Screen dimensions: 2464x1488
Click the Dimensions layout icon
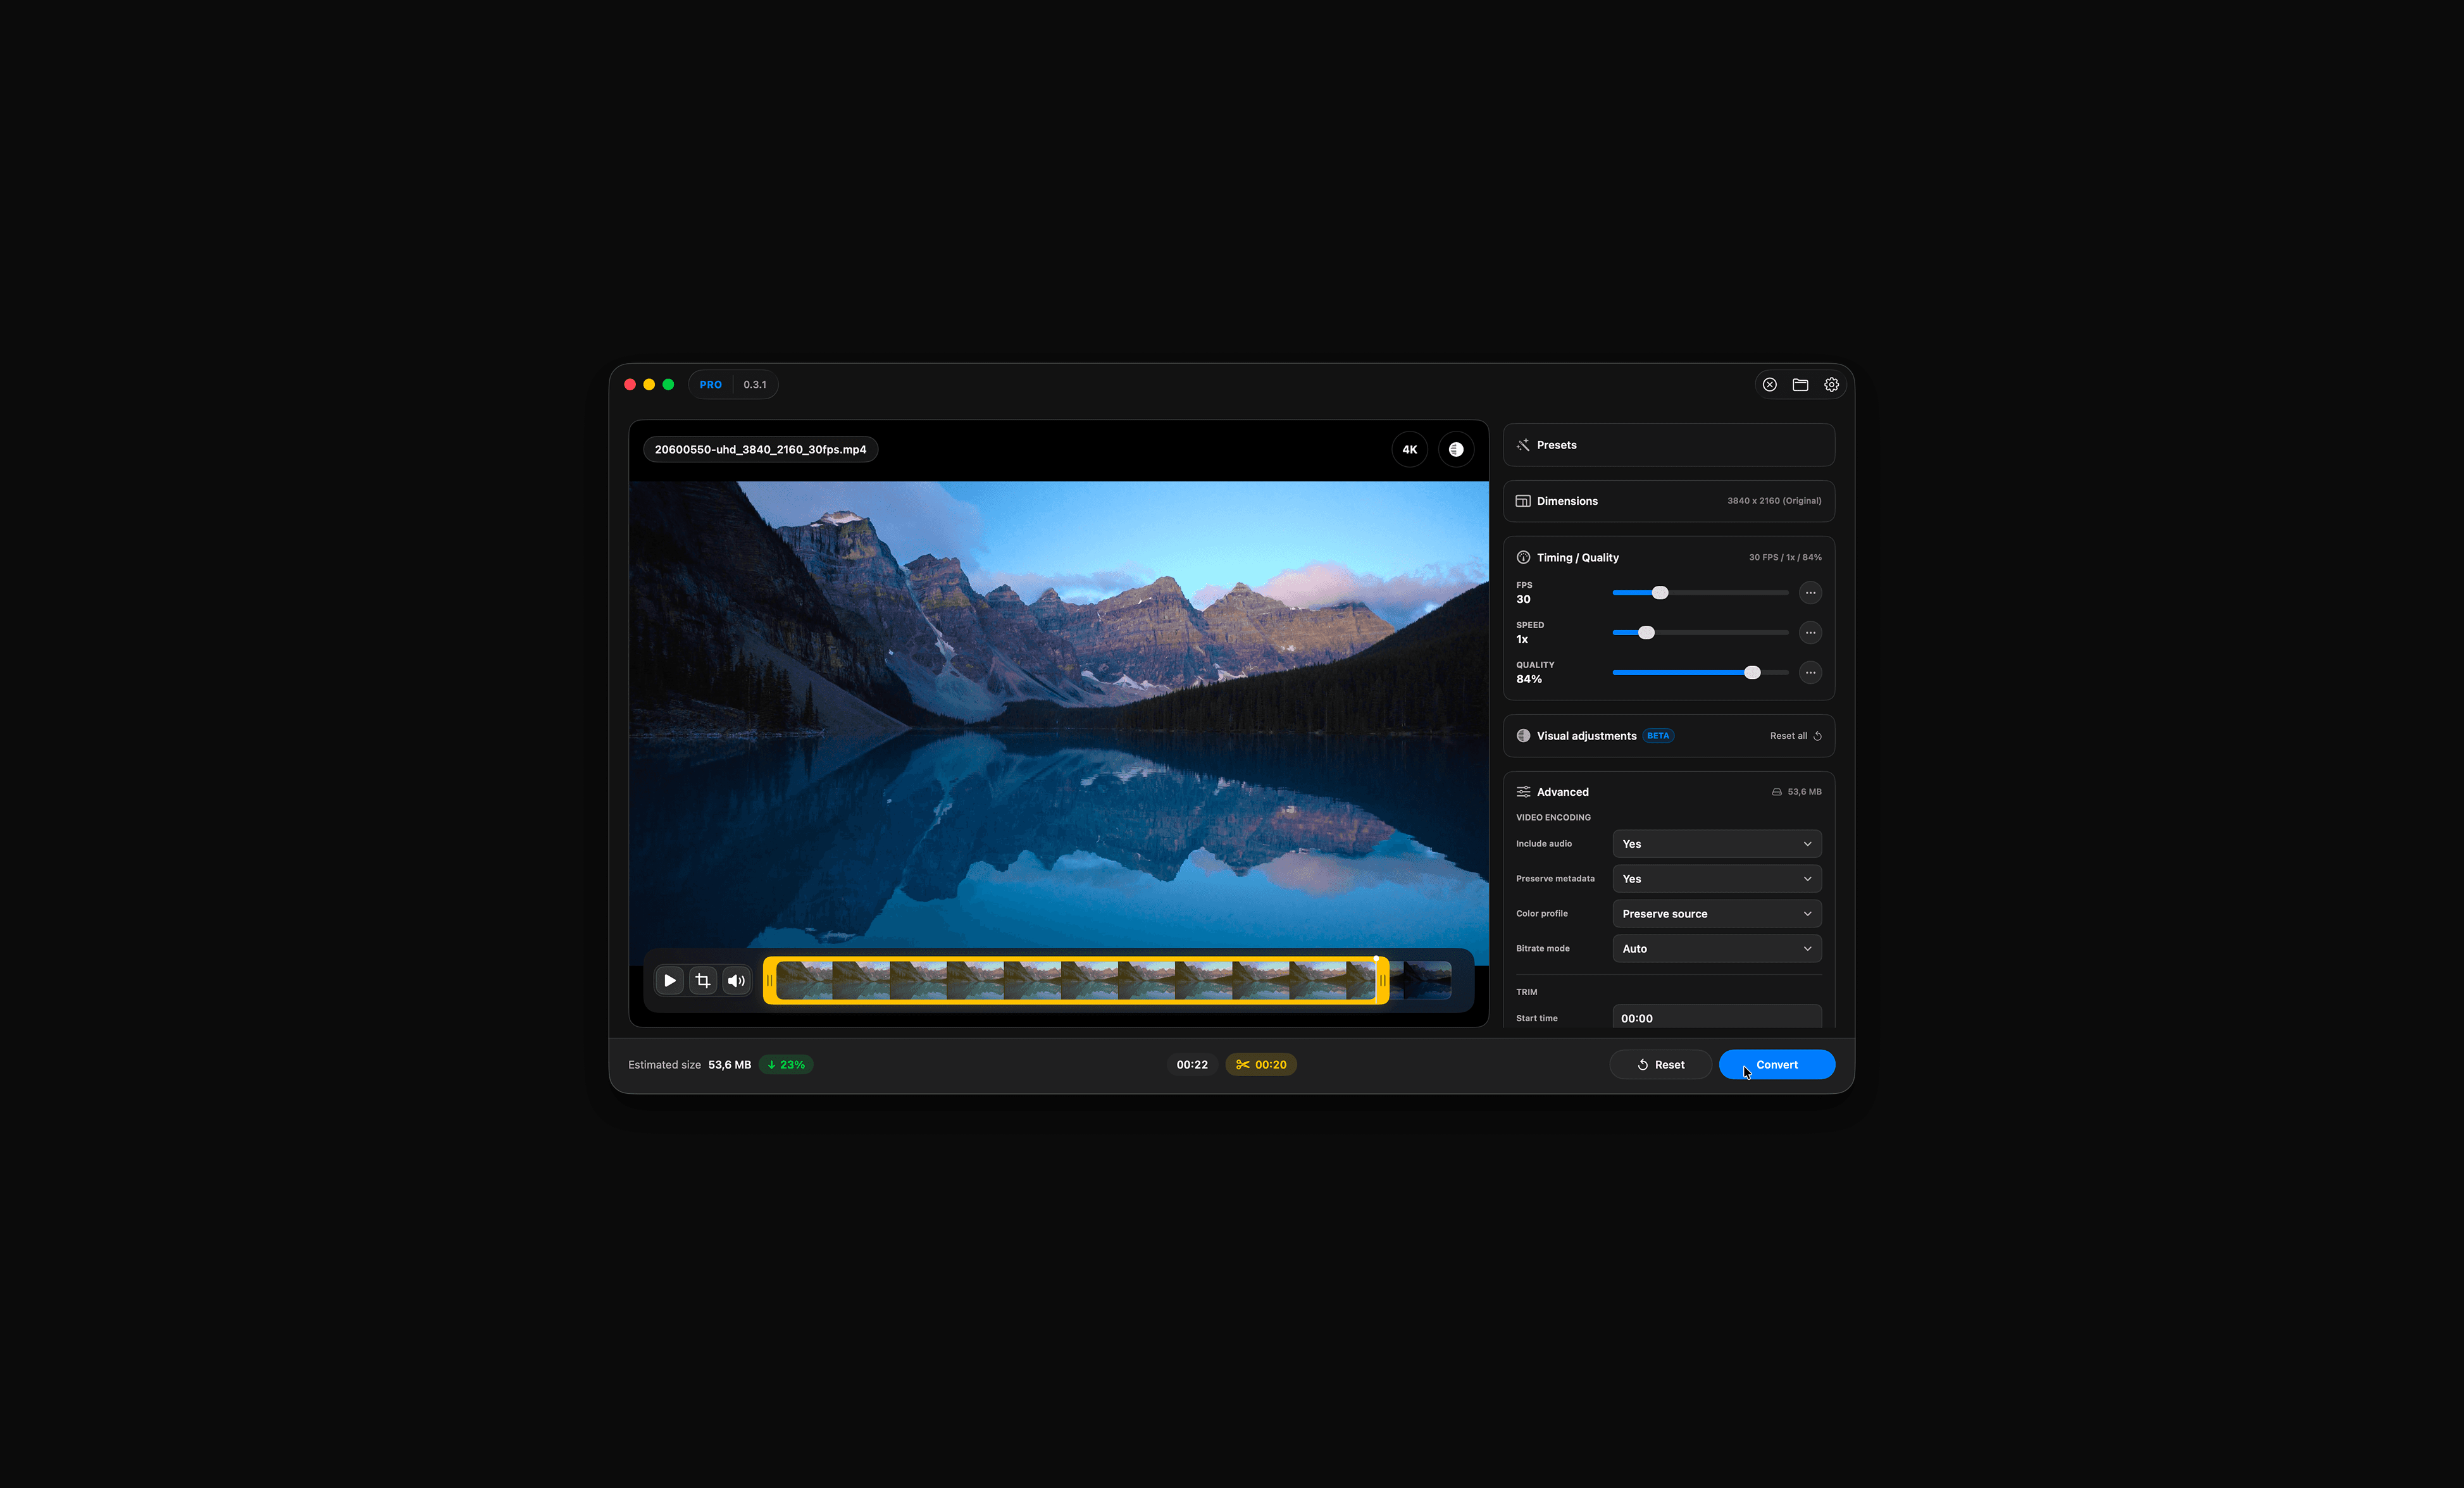coord(1523,501)
